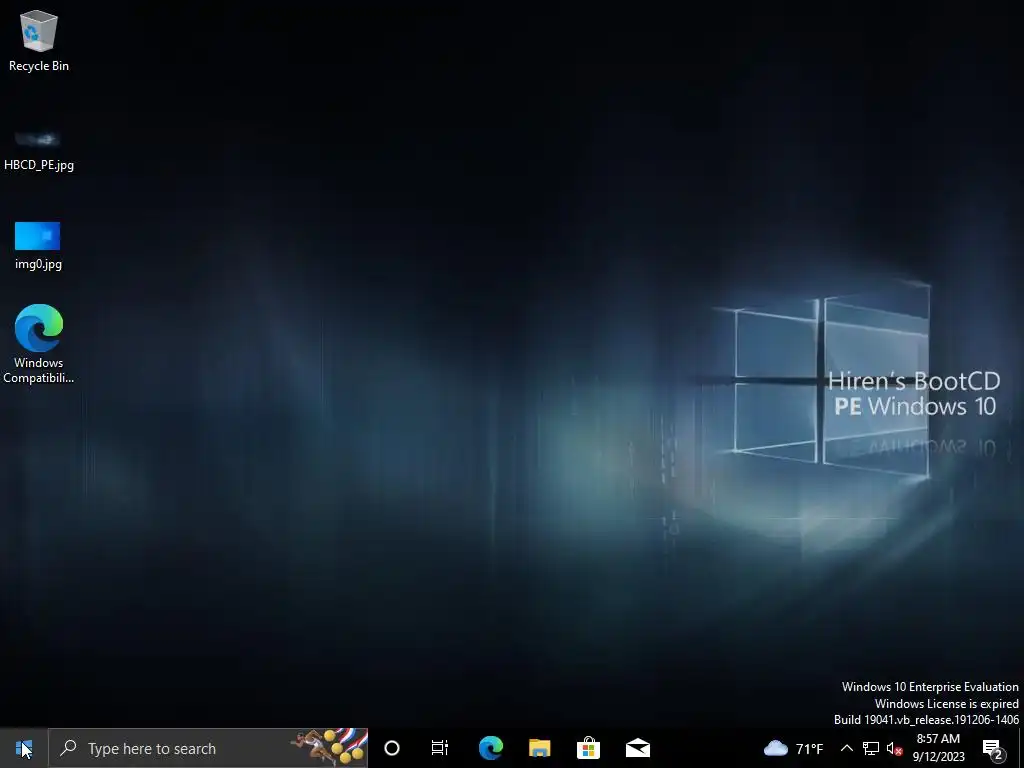1024x768 pixels.
Task: Click the search highlights runner image
Action: click(329, 747)
